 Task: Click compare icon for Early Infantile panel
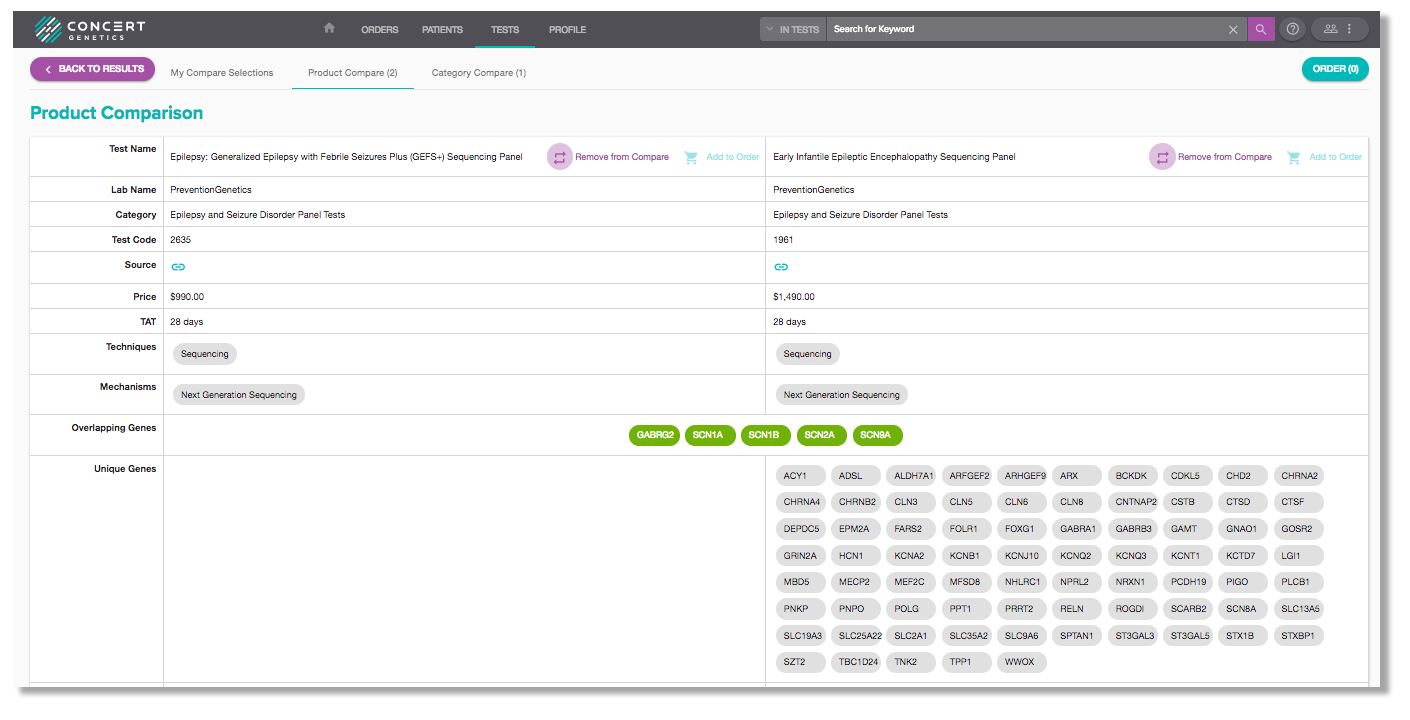point(1162,157)
